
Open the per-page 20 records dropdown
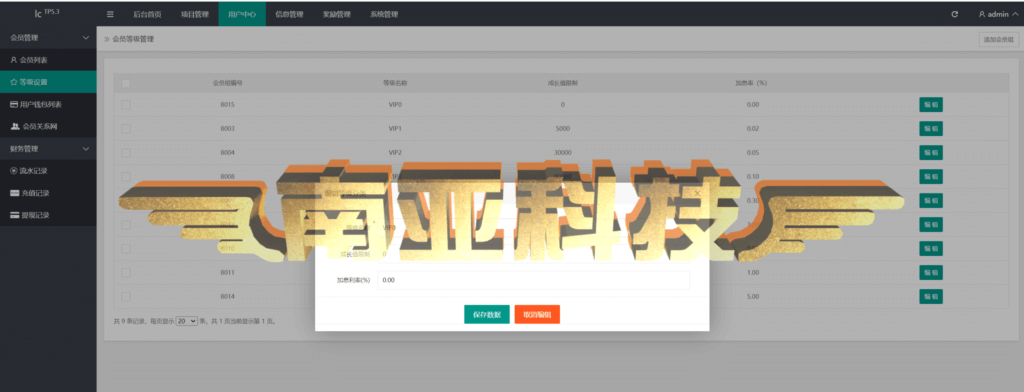[187, 321]
